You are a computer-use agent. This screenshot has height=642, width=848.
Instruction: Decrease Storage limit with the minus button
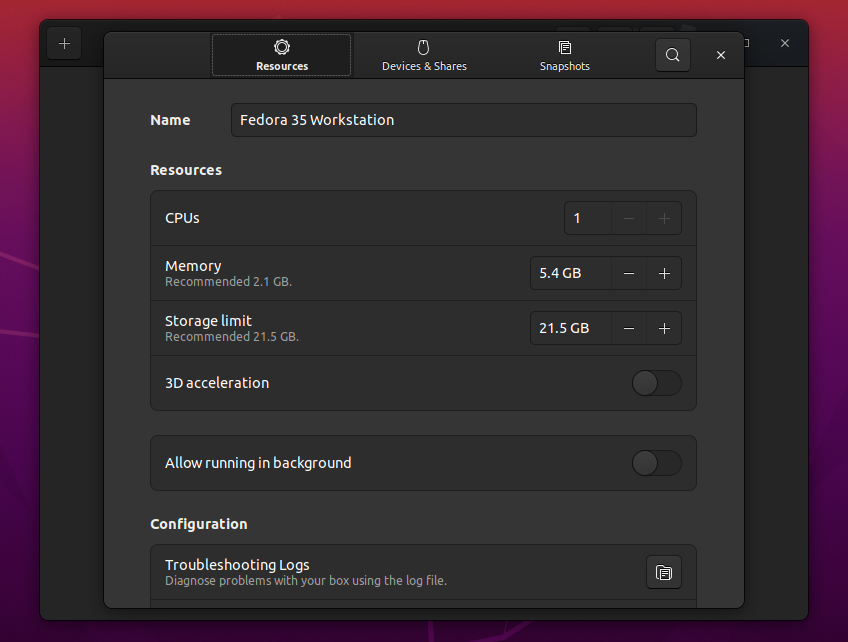(x=628, y=328)
